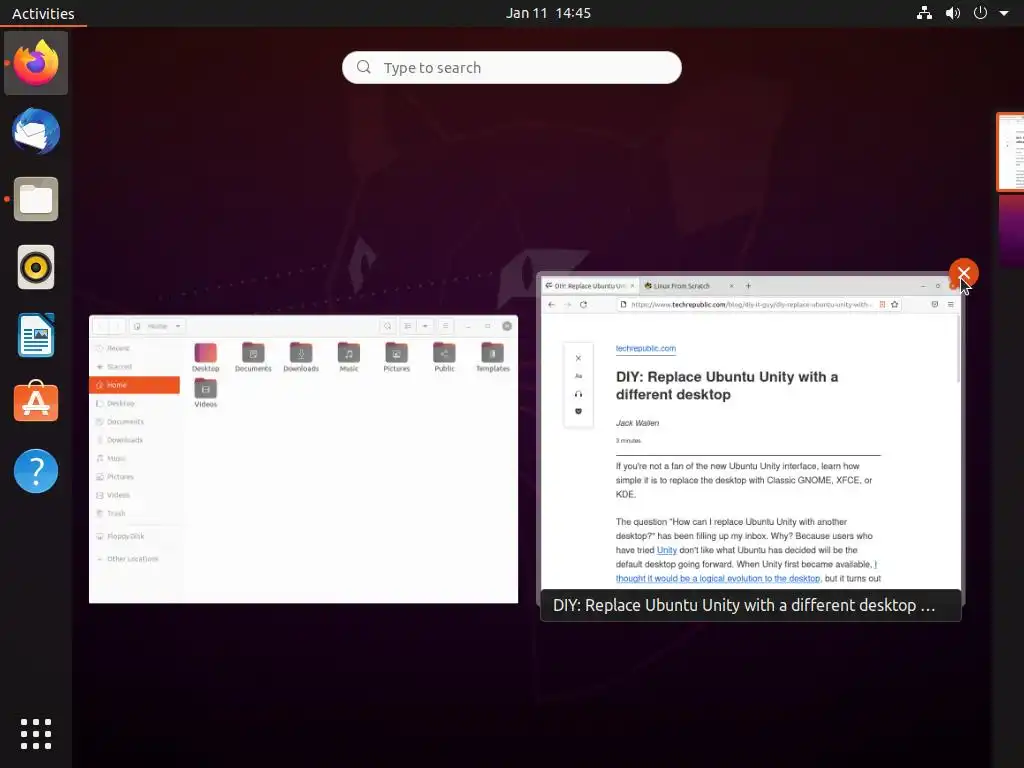Select Videos folder icon in Files
Viewport: 1024px width, 768px height.
pos(206,392)
